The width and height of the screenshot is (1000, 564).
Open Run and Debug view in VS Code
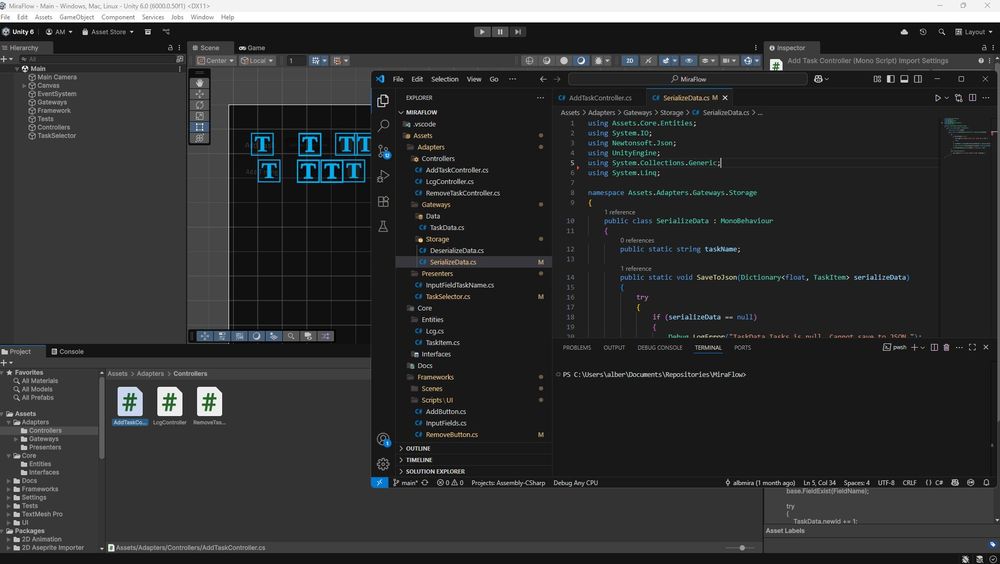(x=383, y=176)
